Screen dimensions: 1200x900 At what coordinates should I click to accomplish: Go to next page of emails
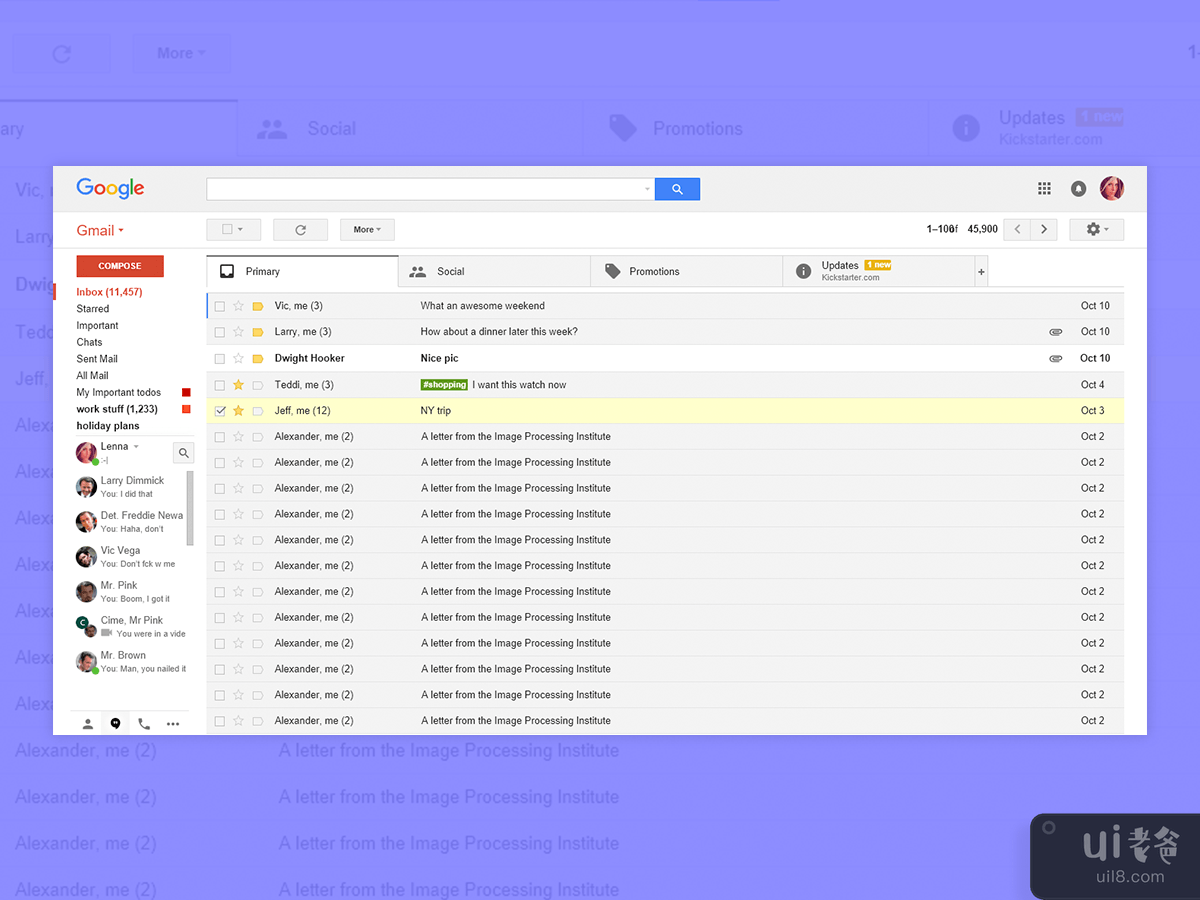pyautogui.click(x=1044, y=230)
